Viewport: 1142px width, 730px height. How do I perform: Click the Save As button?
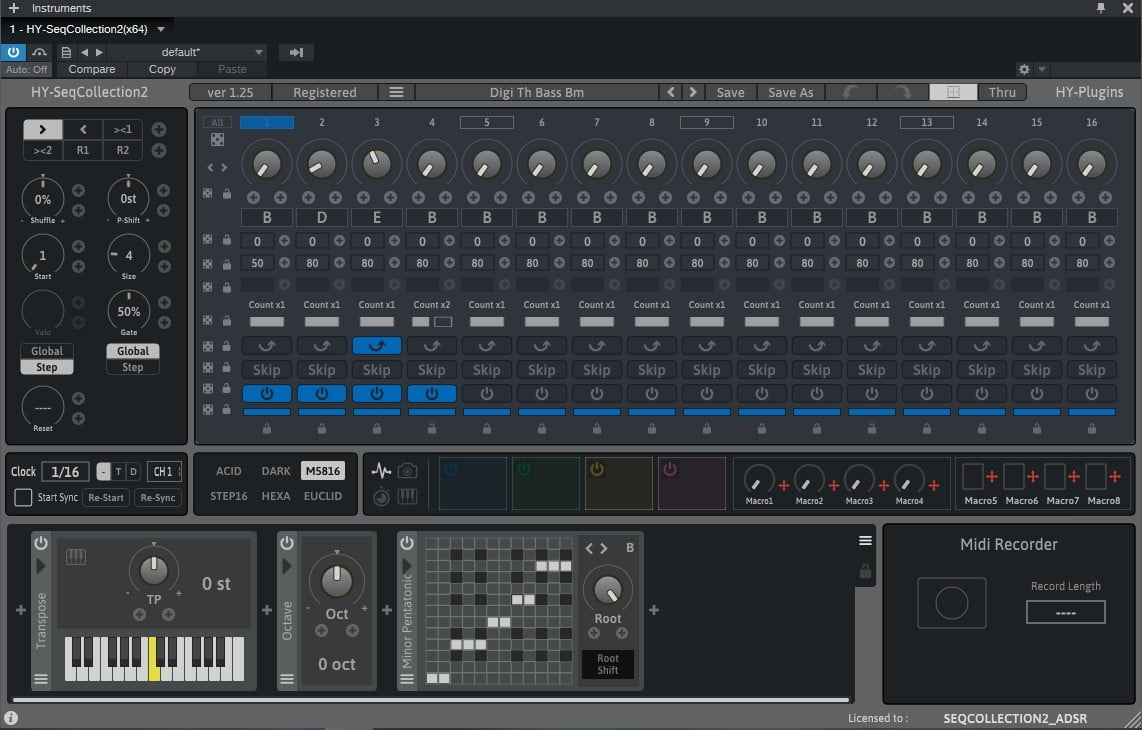pyautogui.click(x=790, y=93)
